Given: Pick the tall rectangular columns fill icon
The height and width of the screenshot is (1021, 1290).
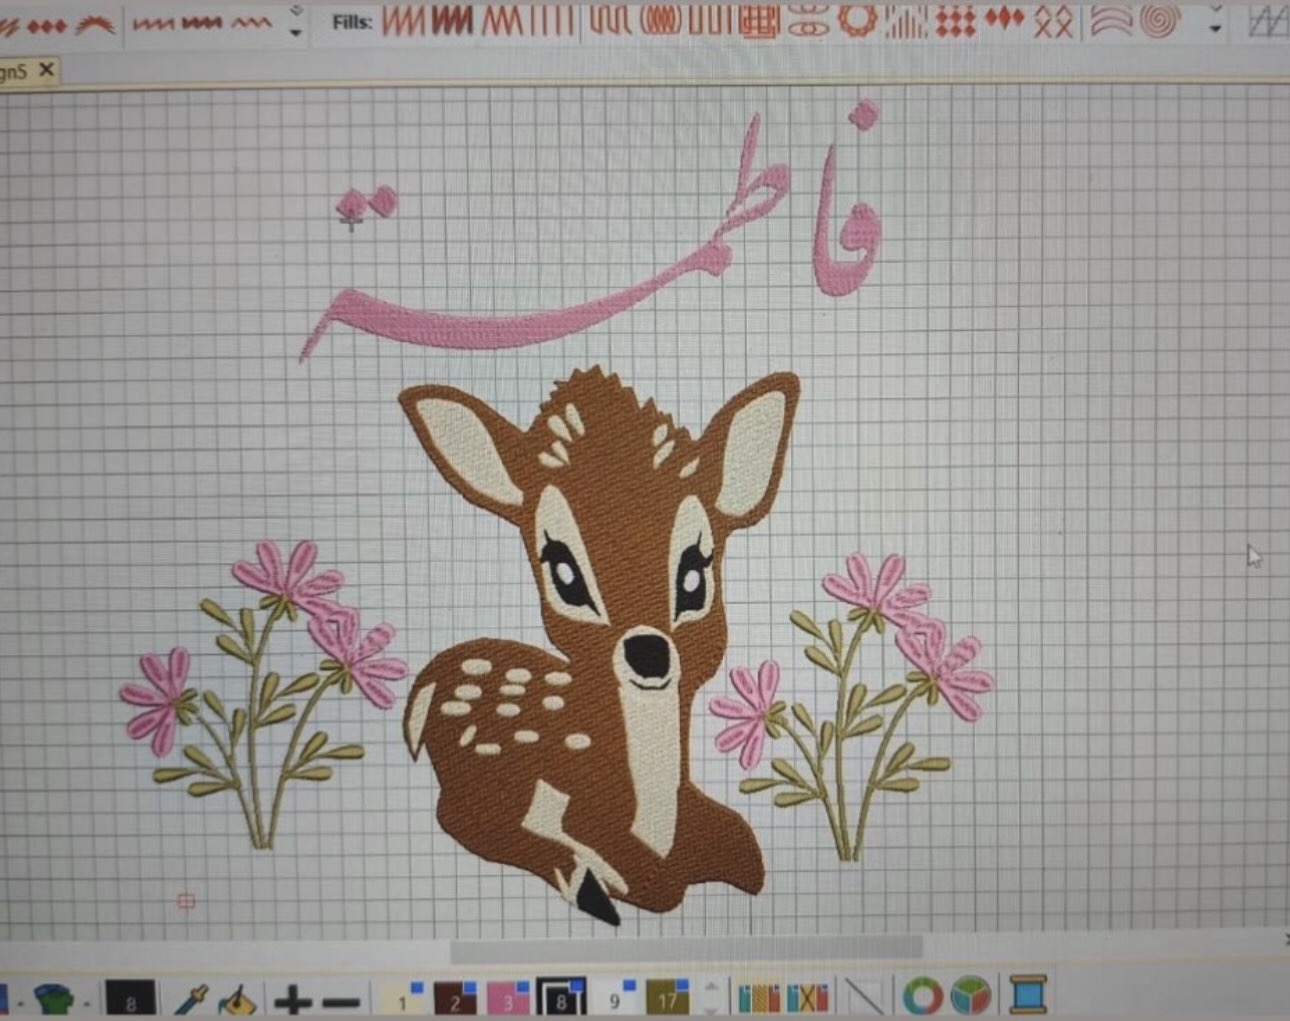Looking at the screenshot, I should pos(711,20).
